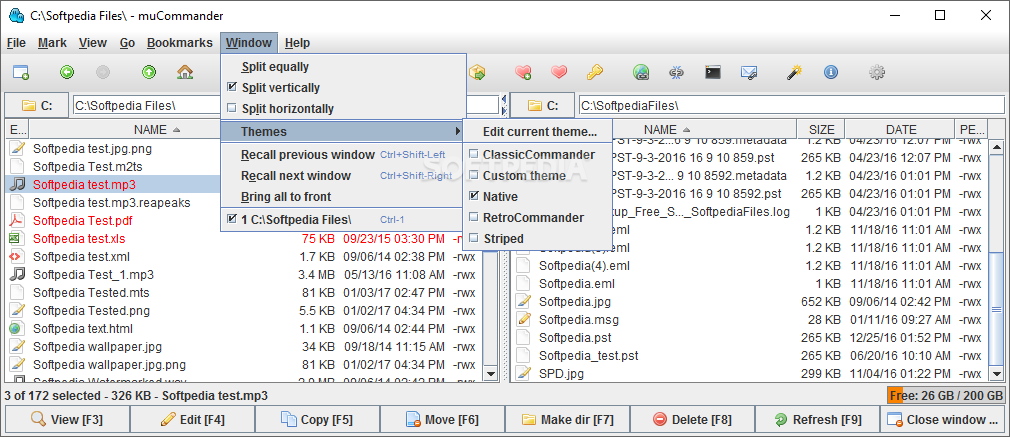This screenshot has height=437, width=1010.
Task: Click the PDF icon of Softpedia Test.pdf
Action: 17,220
